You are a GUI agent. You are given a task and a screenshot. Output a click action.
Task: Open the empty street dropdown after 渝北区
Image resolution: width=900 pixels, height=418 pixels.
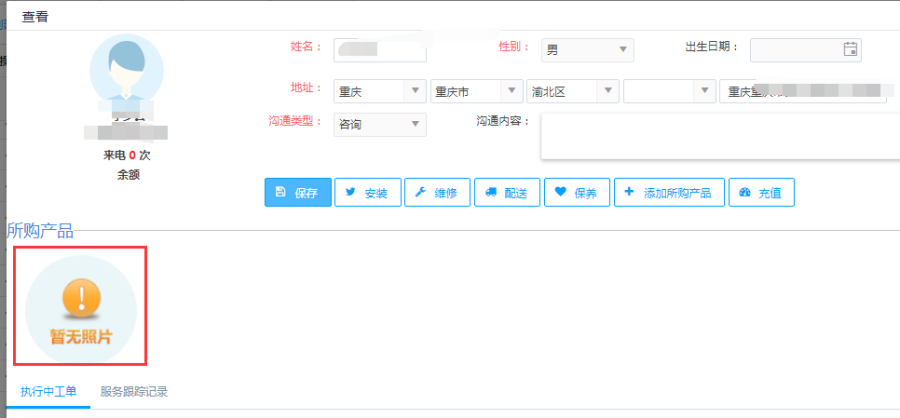pyautogui.click(x=669, y=91)
